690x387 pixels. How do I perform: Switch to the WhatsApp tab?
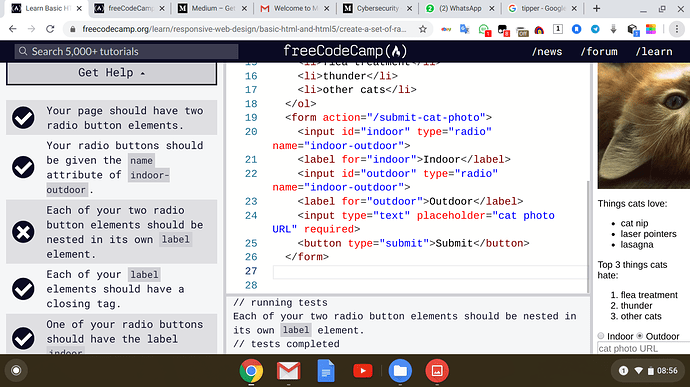[x=459, y=8]
